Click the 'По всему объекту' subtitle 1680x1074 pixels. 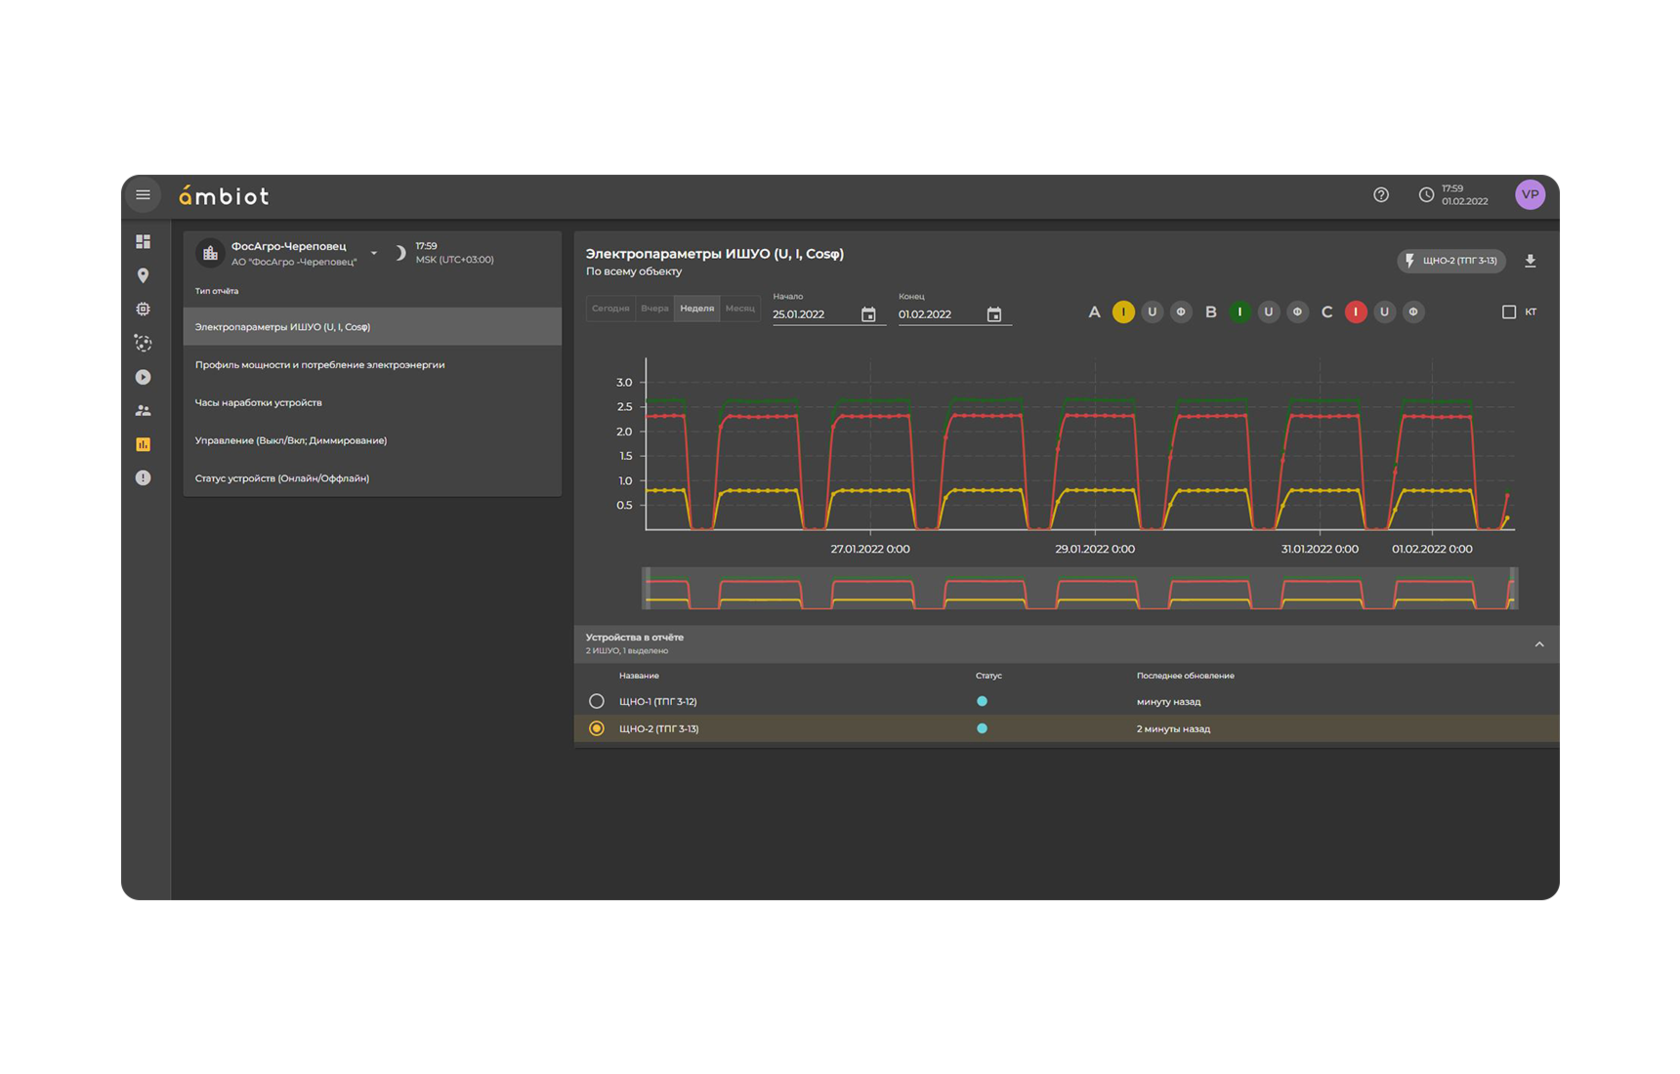tap(634, 272)
